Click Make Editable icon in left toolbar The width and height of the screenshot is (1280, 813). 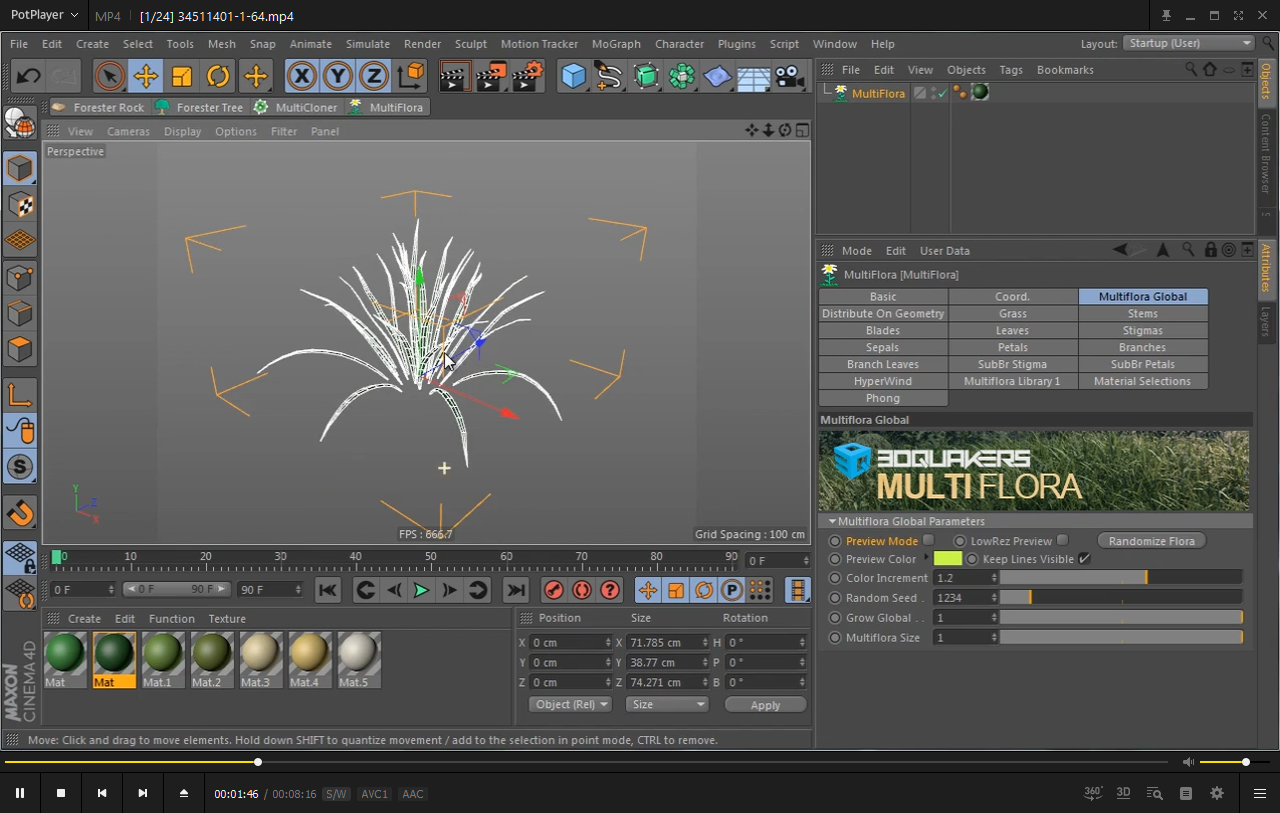tap(20, 124)
